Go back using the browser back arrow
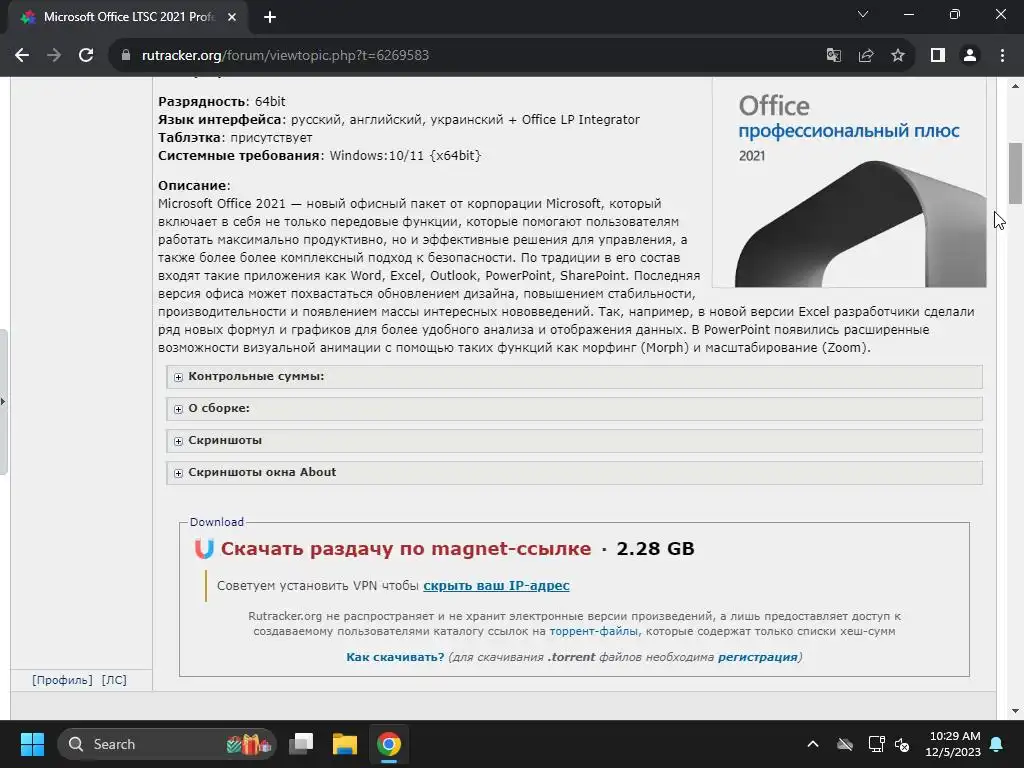The width and height of the screenshot is (1024, 768). (22, 56)
